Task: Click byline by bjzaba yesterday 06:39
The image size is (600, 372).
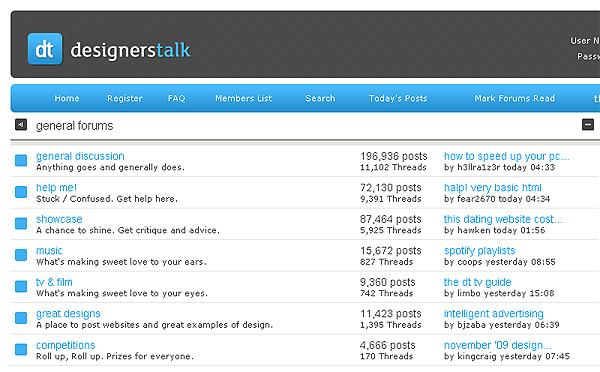Action: click(x=502, y=325)
